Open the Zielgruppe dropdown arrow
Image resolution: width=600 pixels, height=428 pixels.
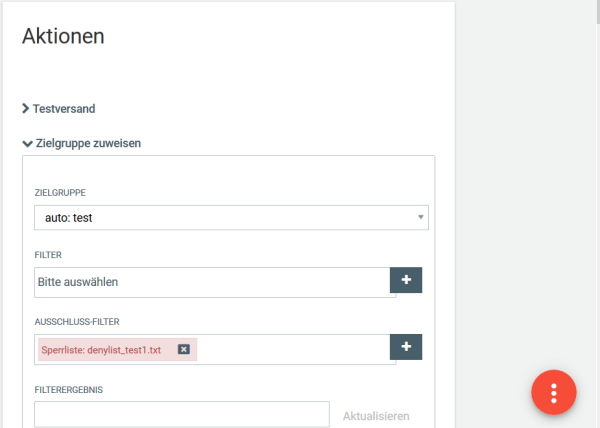421,217
